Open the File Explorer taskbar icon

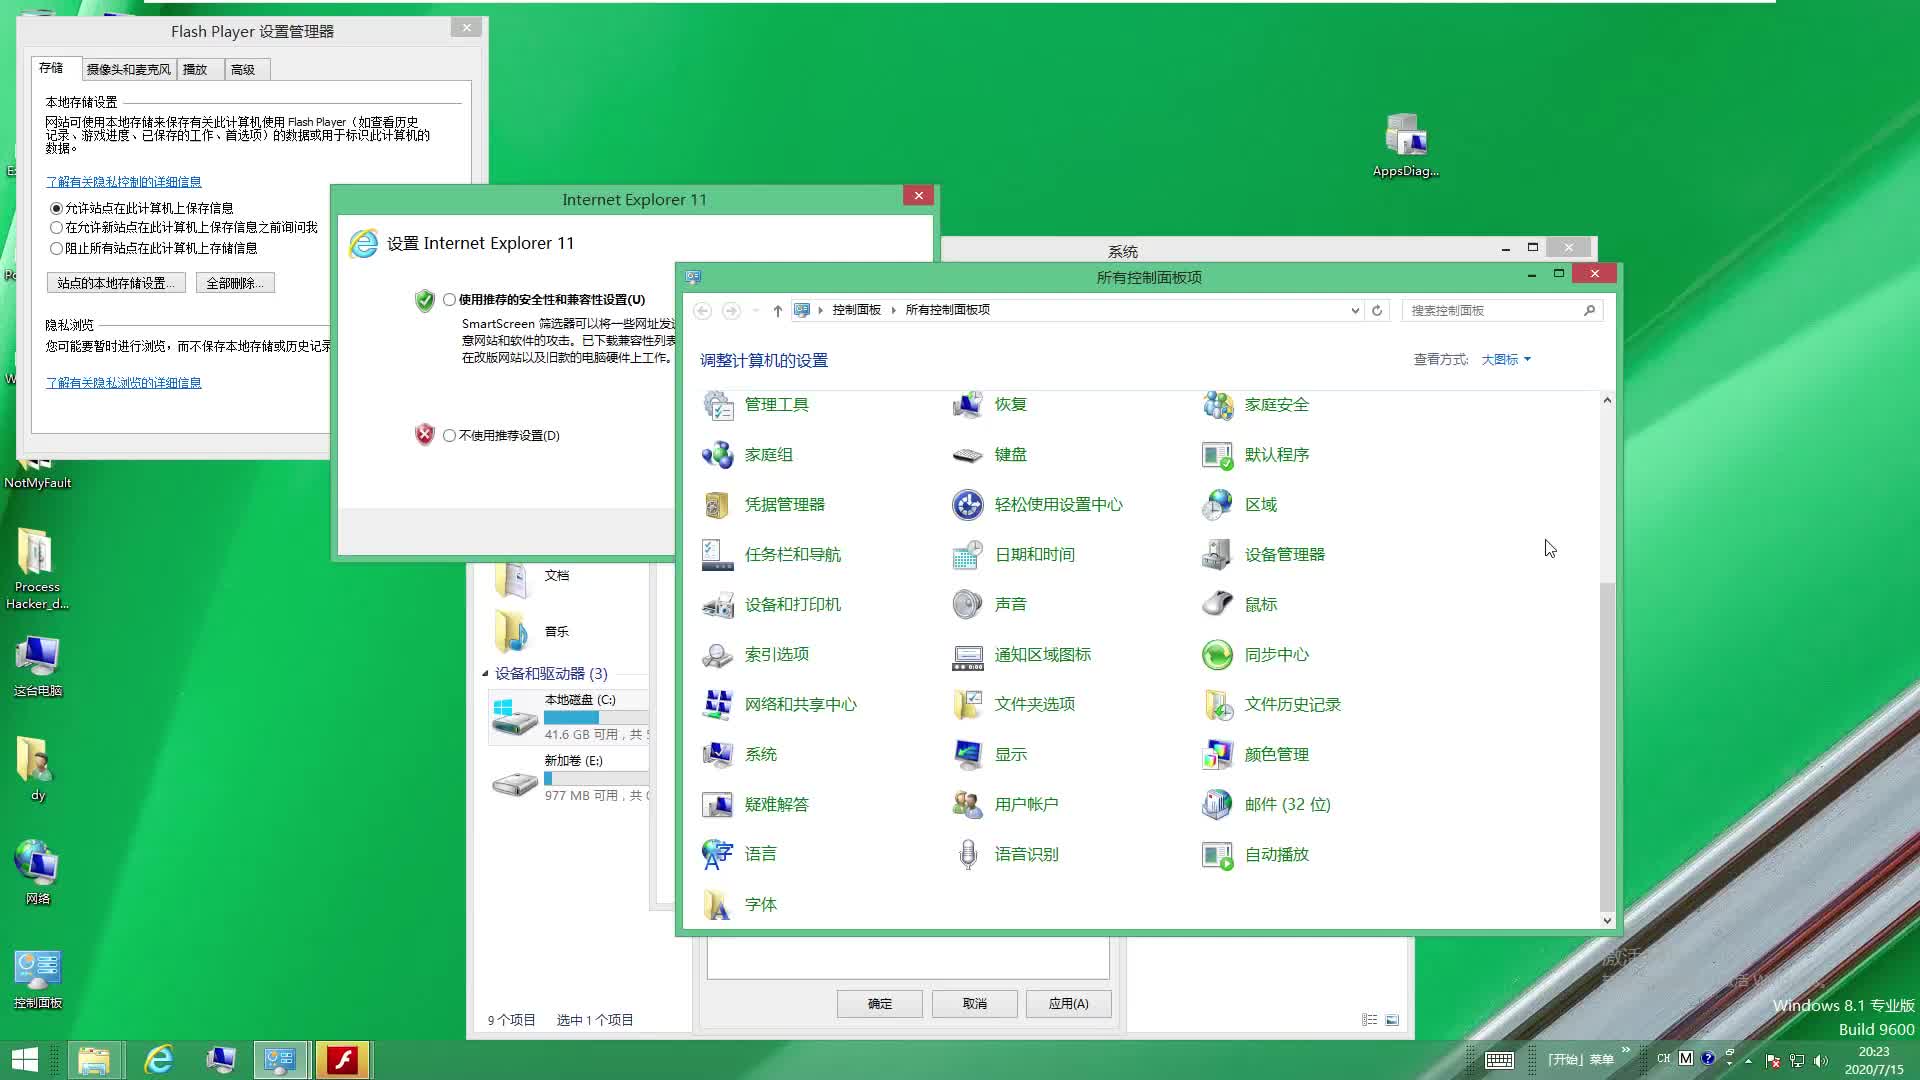pos(94,1060)
